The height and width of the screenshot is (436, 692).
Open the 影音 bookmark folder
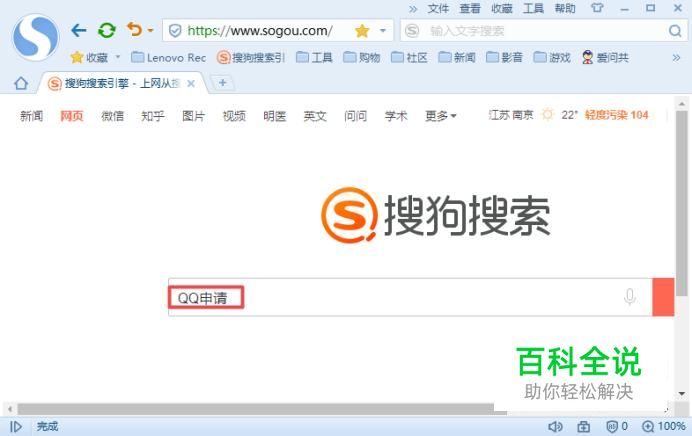[x=504, y=57]
